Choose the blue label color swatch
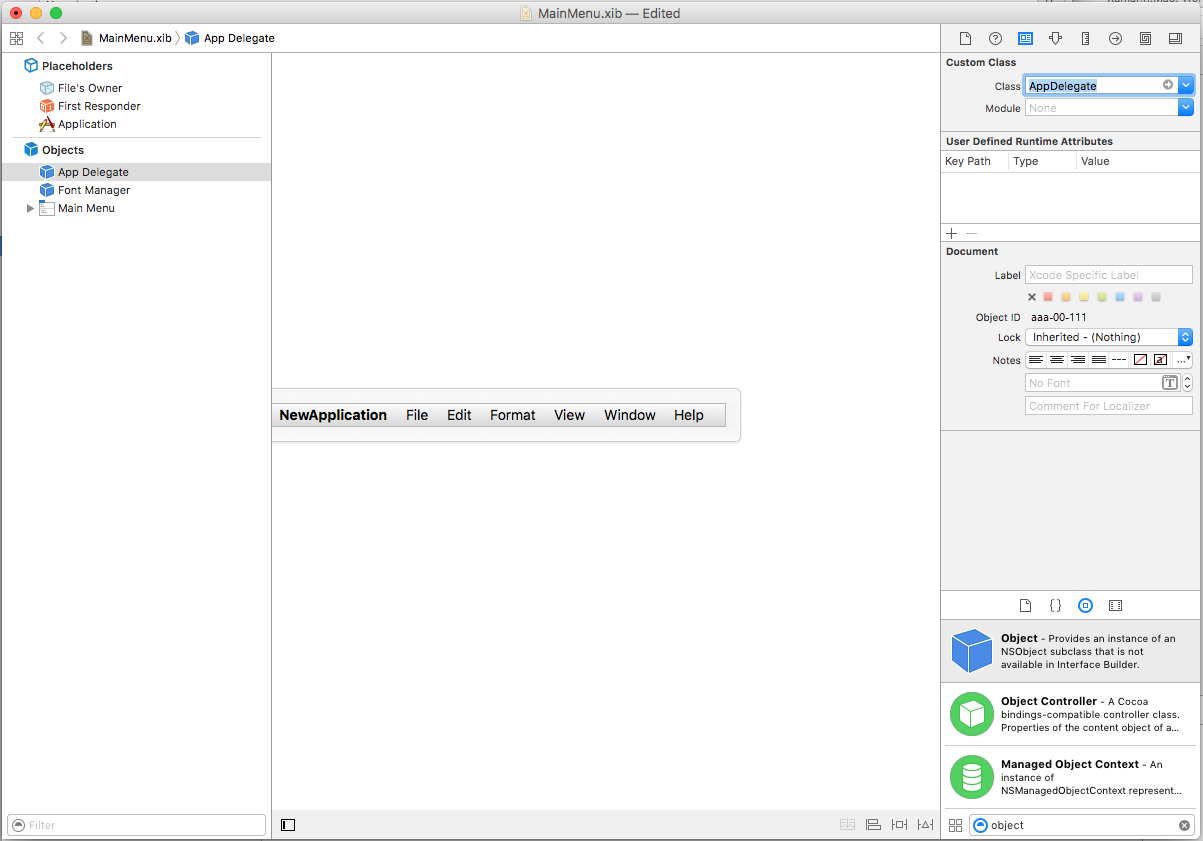Screen dimensions: 1203x841 coord(1120,297)
